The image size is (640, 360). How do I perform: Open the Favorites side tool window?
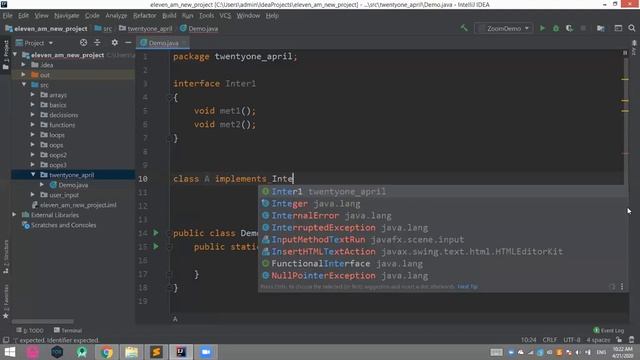(6, 301)
